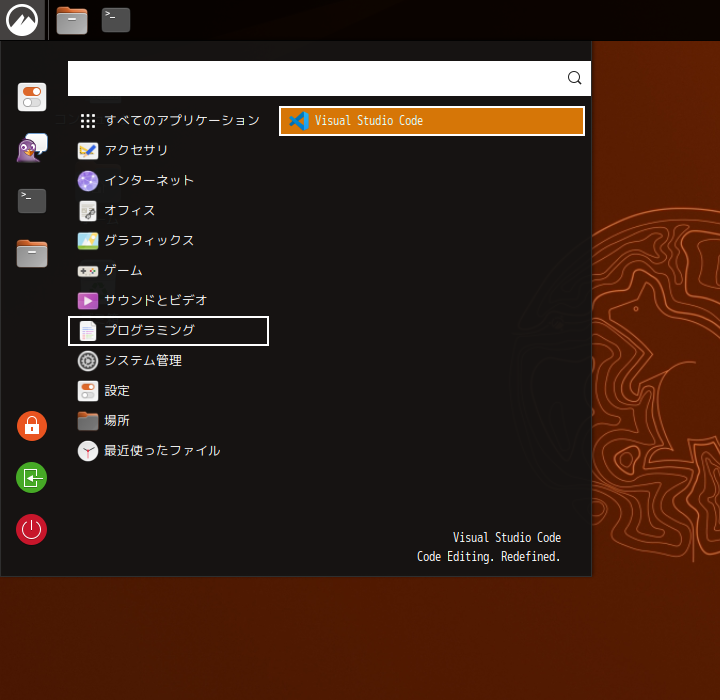Click the orange lock screen button
This screenshot has width=720, height=700.
click(32, 426)
